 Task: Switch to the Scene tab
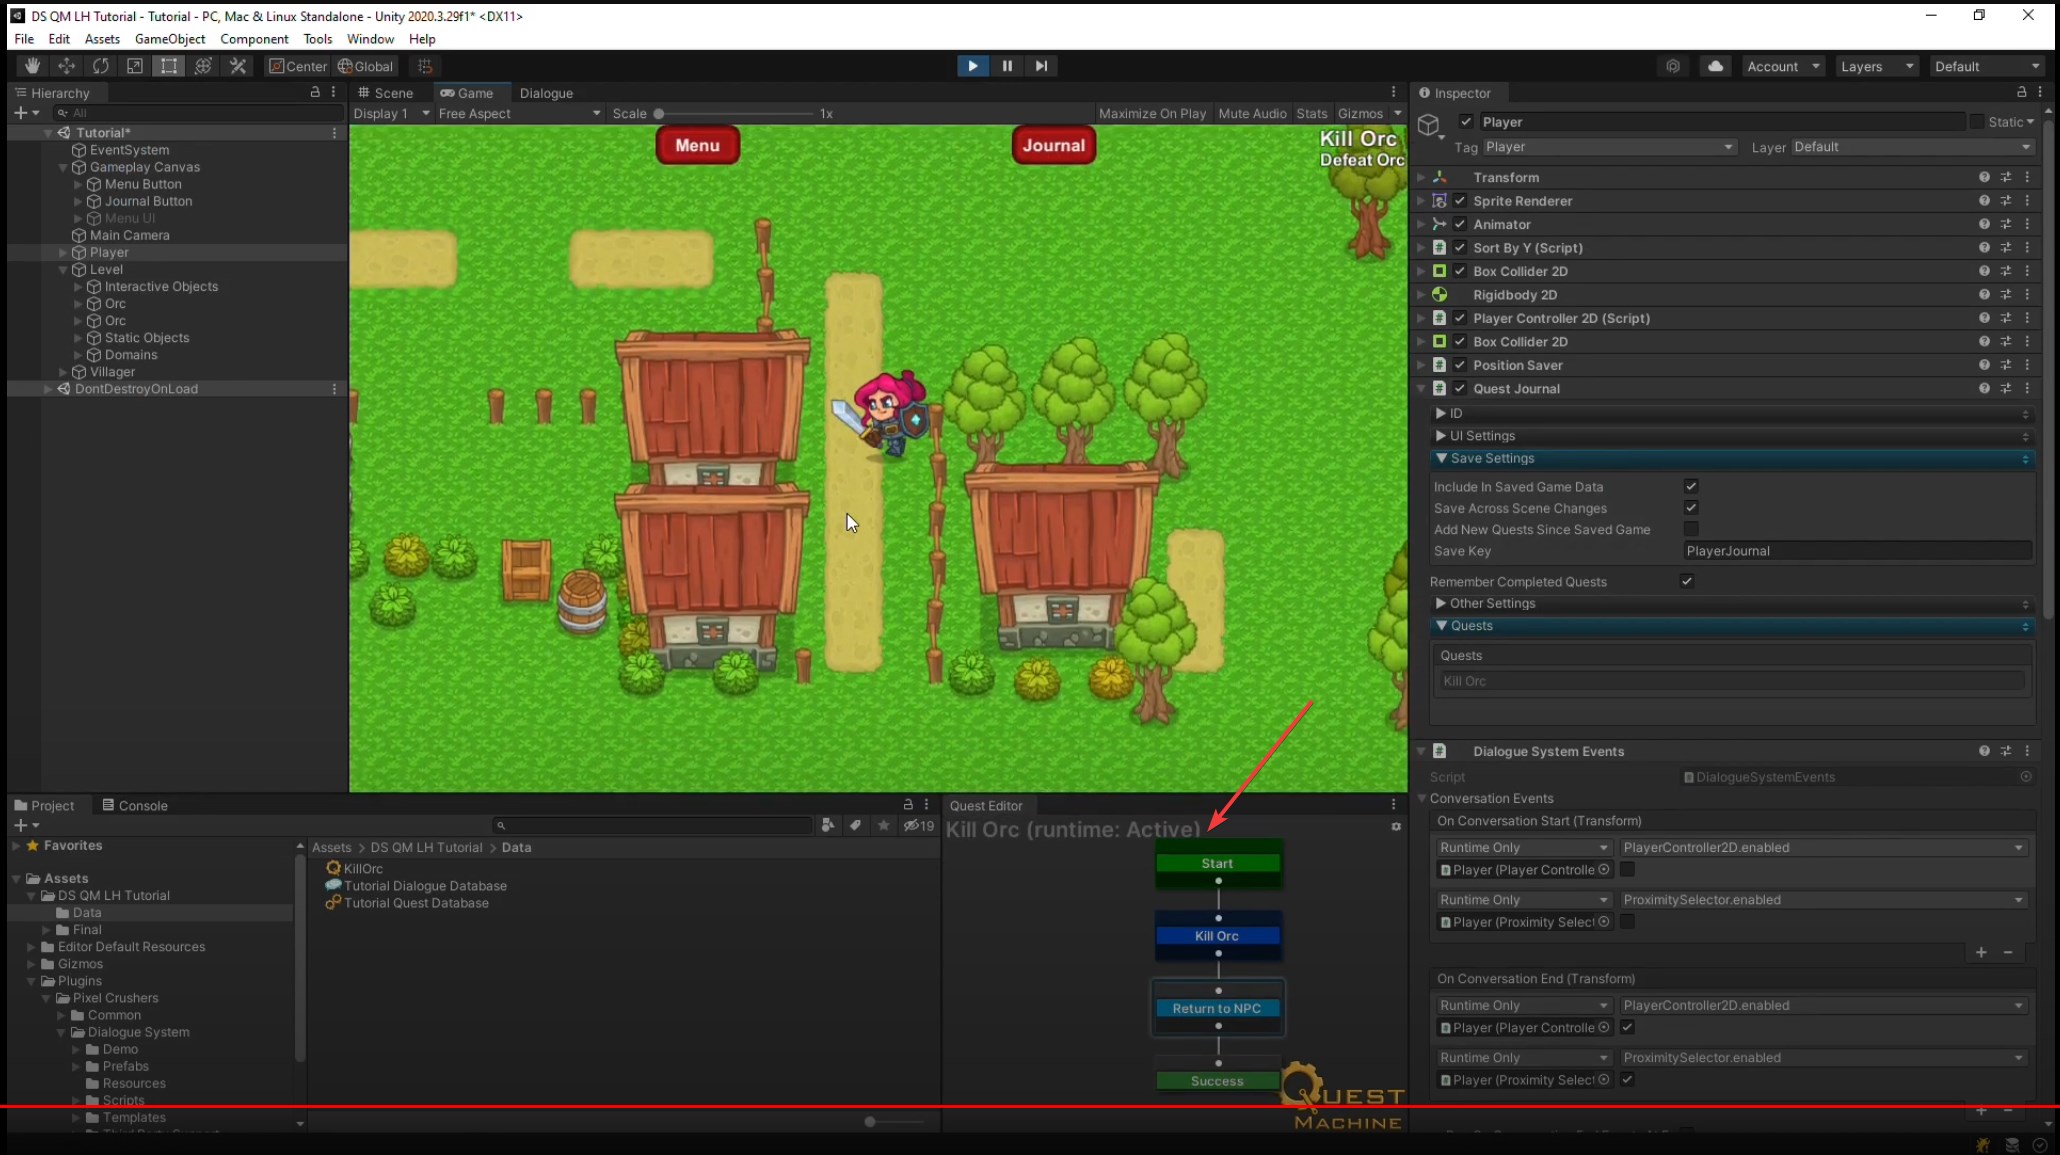click(385, 92)
